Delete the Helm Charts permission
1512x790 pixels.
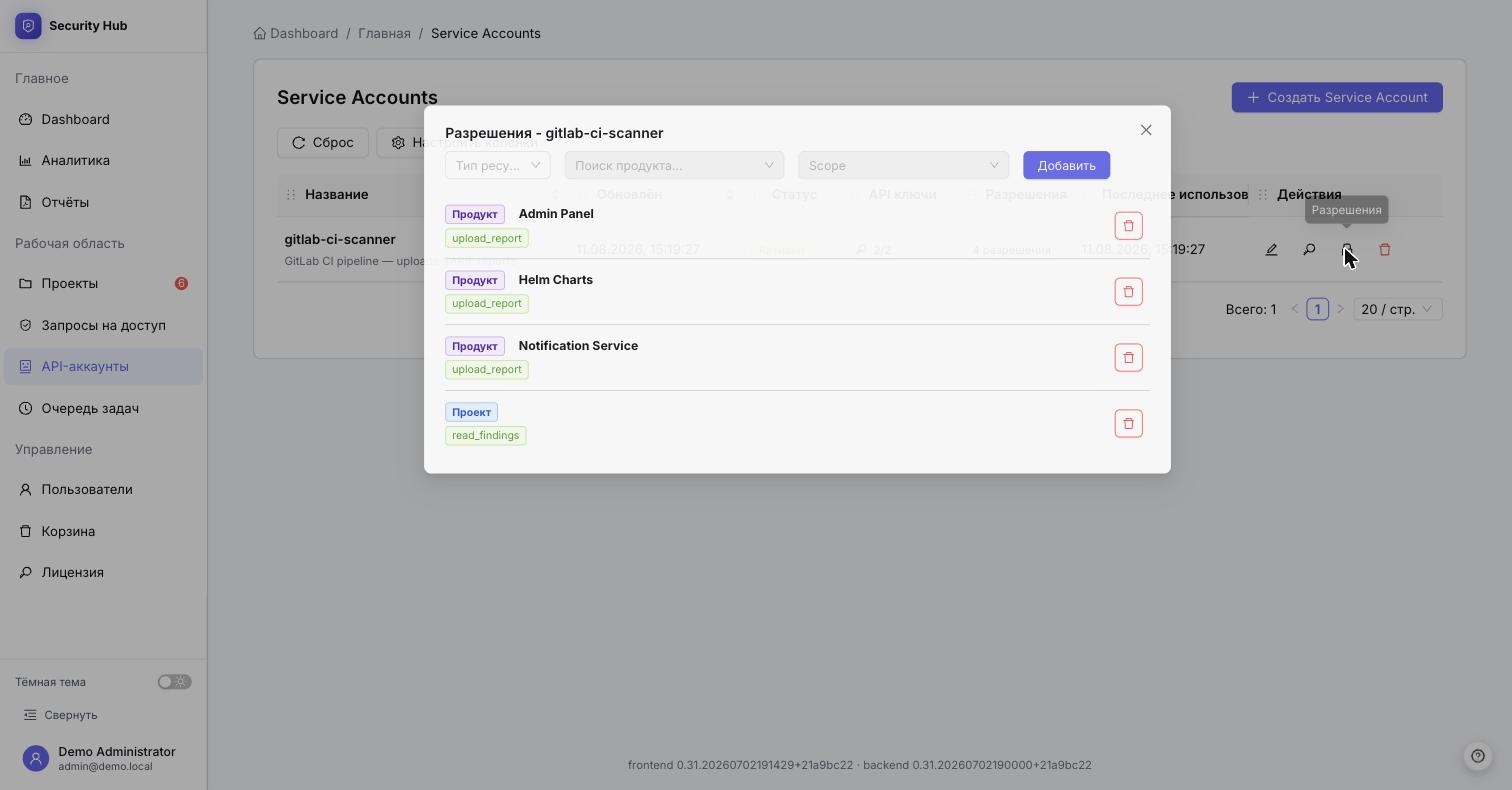pyautogui.click(x=1128, y=292)
